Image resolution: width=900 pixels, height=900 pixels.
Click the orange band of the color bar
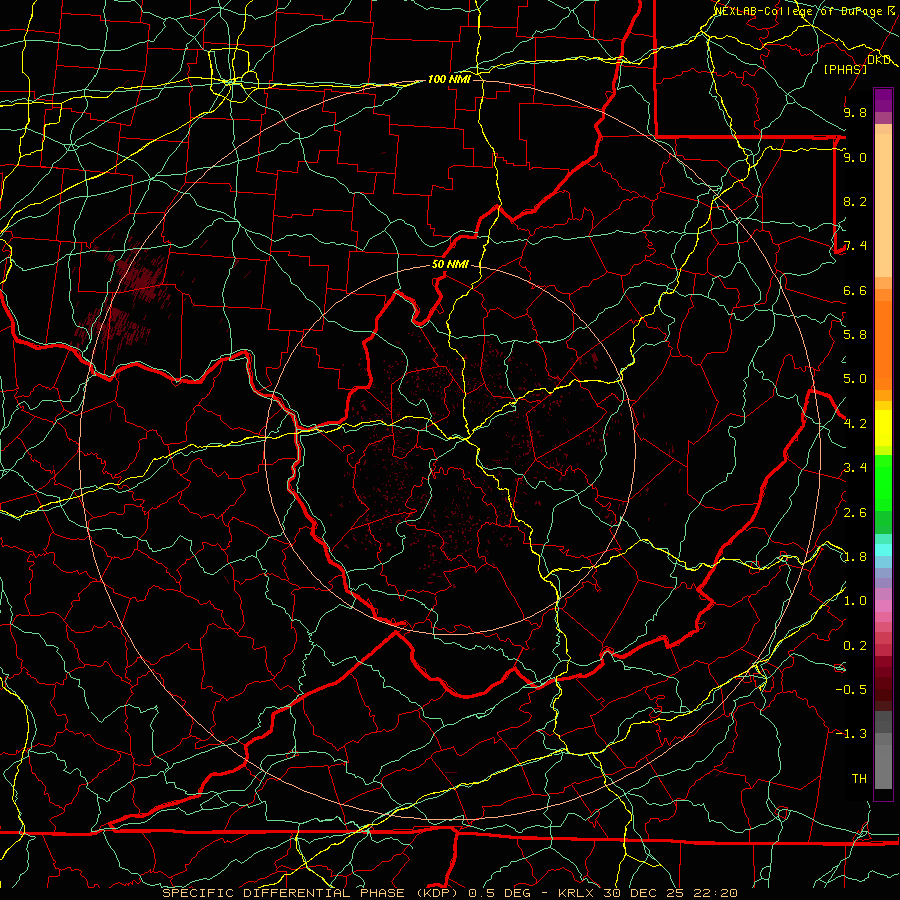tap(883, 344)
